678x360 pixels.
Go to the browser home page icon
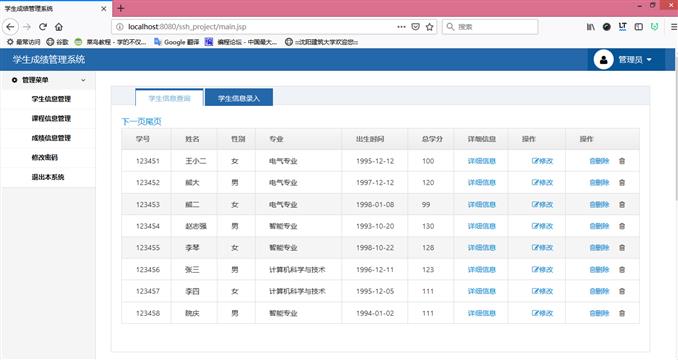click(x=59, y=27)
